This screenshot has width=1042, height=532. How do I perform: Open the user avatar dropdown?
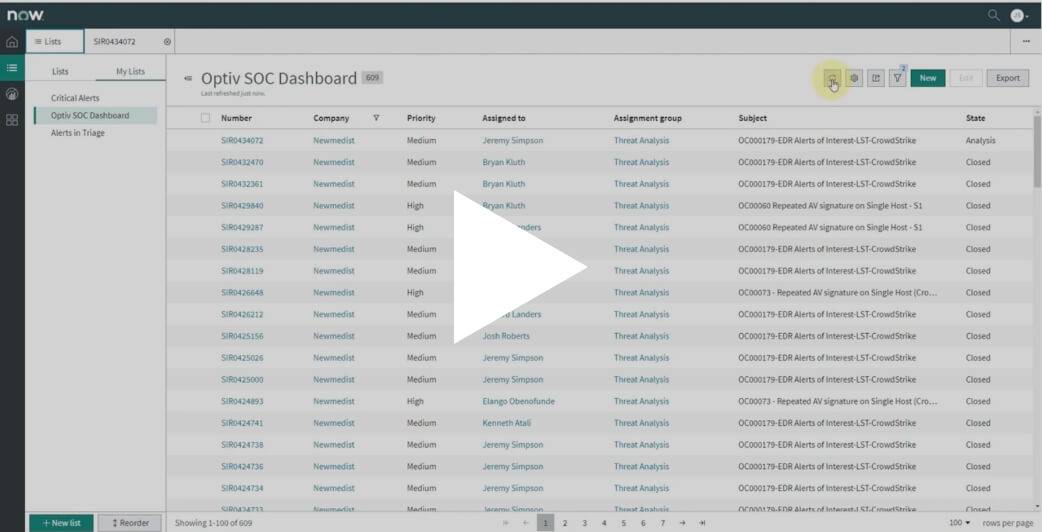click(x=1019, y=15)
